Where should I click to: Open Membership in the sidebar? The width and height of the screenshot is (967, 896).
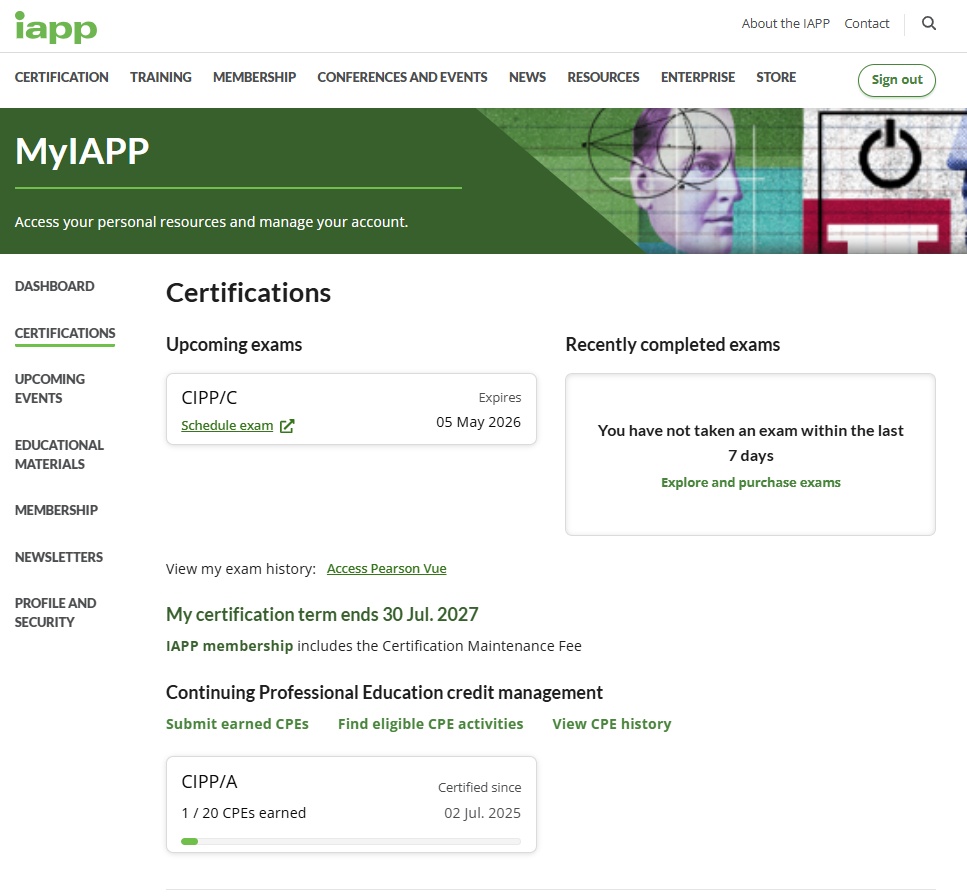point(56,510)
